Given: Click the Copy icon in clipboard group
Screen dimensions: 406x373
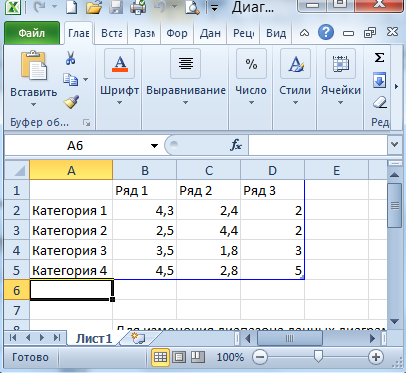Looking at the screenshot, I should (x=70, y=80).
